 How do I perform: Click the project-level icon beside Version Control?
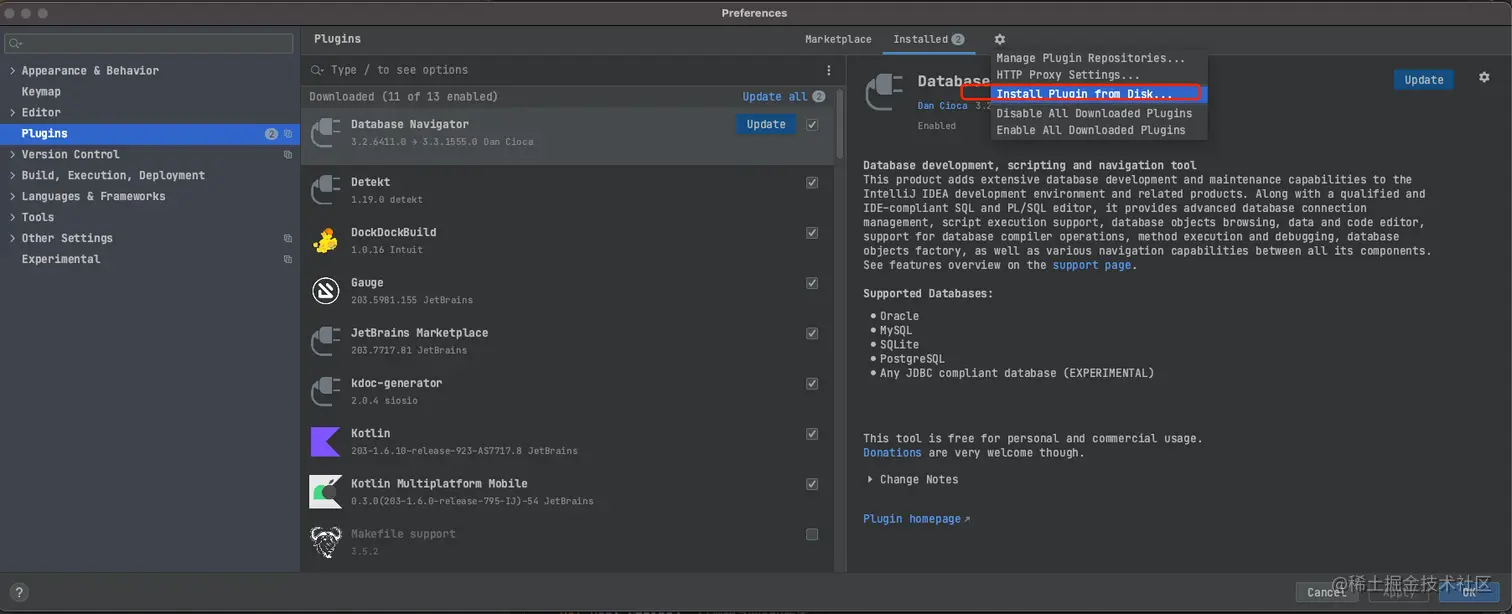(x=288, y=155)
